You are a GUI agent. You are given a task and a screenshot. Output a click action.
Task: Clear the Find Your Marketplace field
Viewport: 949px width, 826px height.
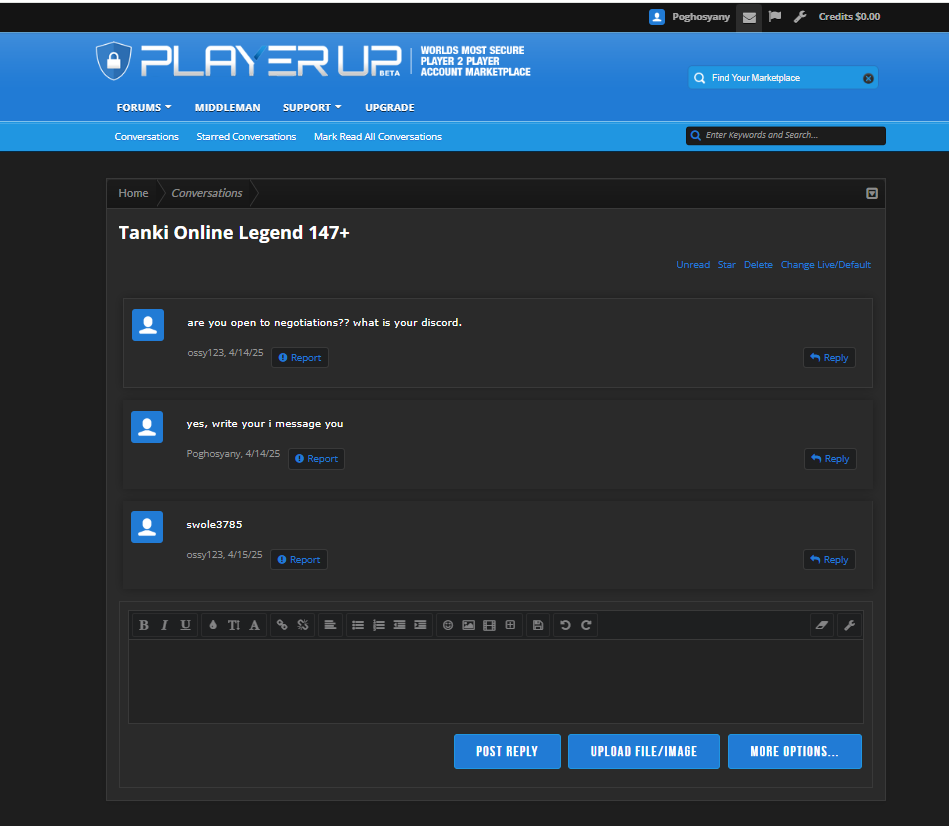(868, 78)
